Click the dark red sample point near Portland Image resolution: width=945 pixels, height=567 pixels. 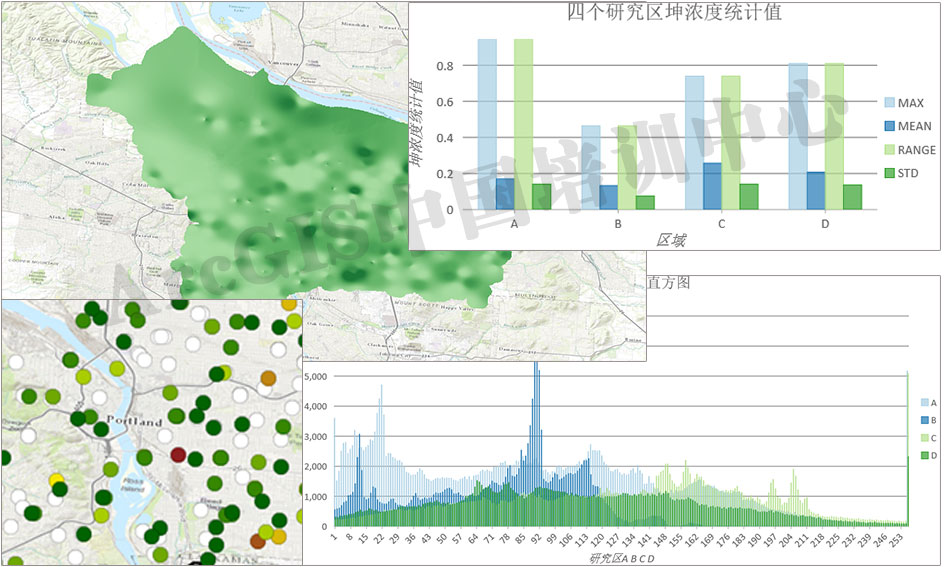[178, 454]
